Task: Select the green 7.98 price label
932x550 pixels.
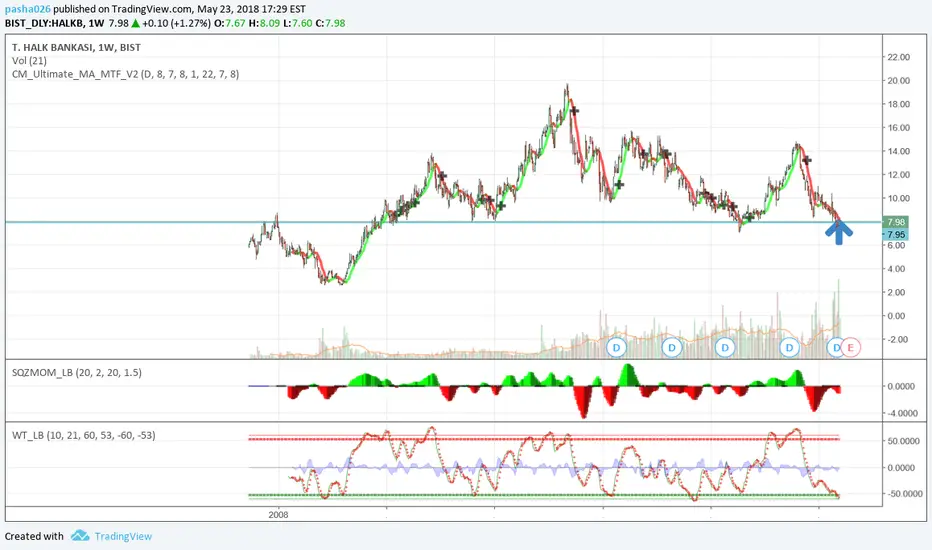Action: pyautogui.click(x=896, y=222)
